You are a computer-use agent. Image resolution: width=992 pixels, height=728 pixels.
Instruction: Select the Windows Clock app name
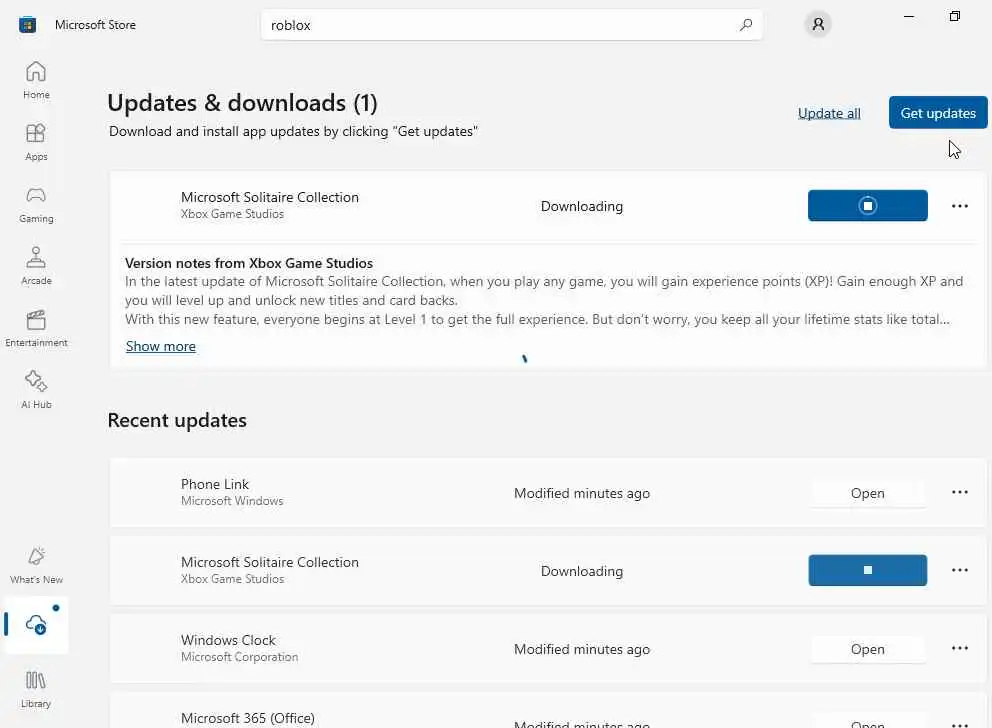click(228, 640)
